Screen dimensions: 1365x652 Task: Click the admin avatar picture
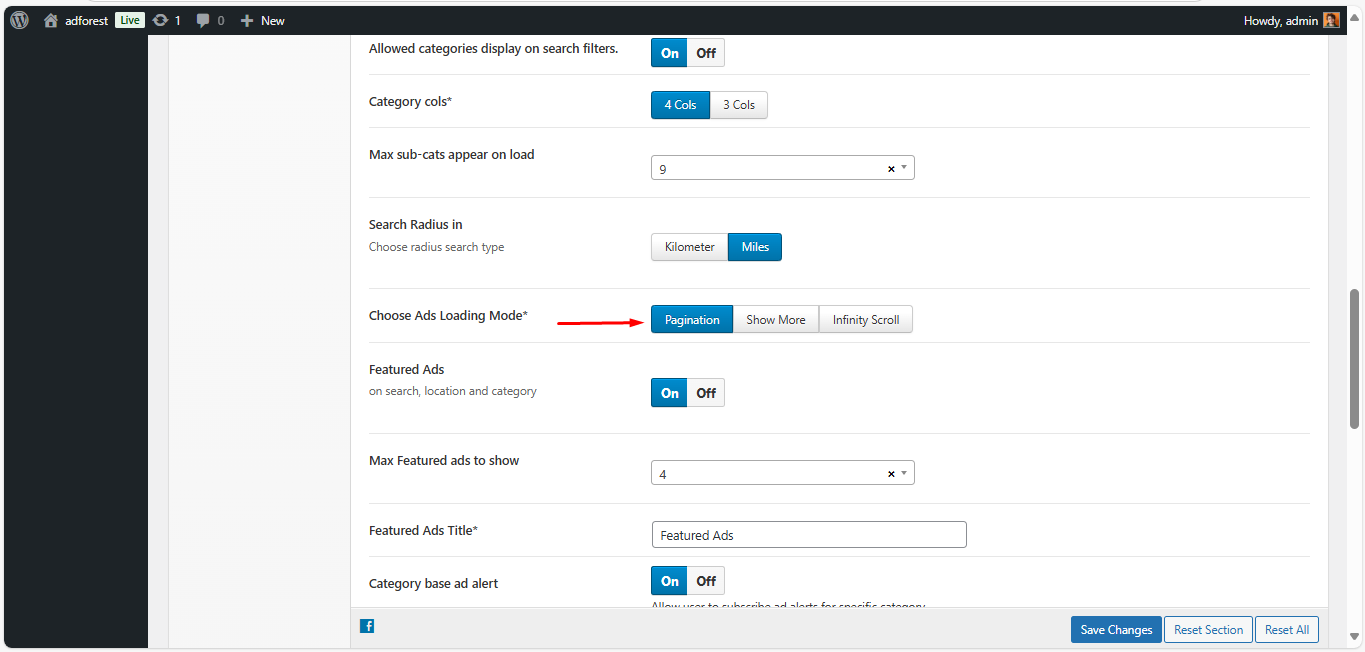pyautogui.click(x=1331, y=20)
